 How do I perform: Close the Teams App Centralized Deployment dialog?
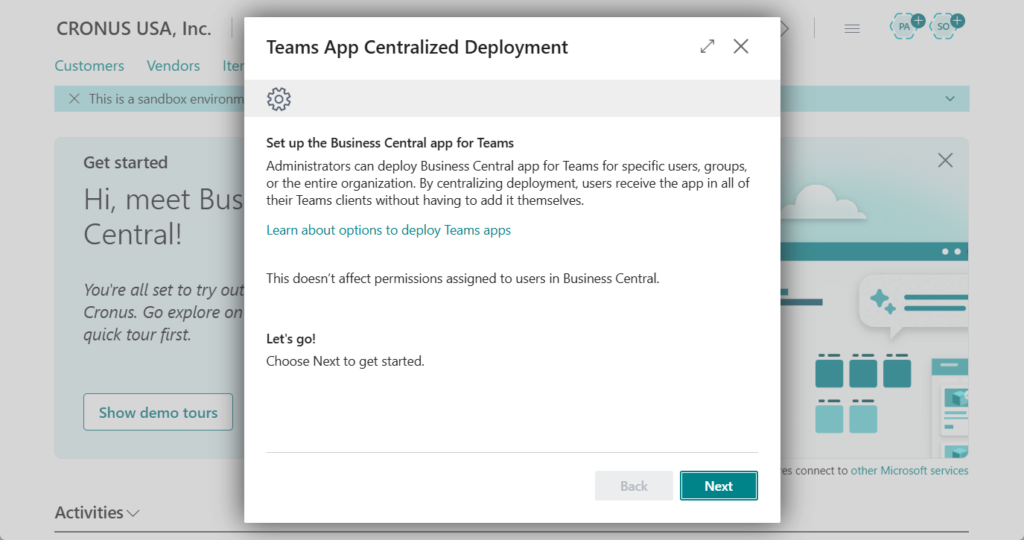click(x=741, y=46)
